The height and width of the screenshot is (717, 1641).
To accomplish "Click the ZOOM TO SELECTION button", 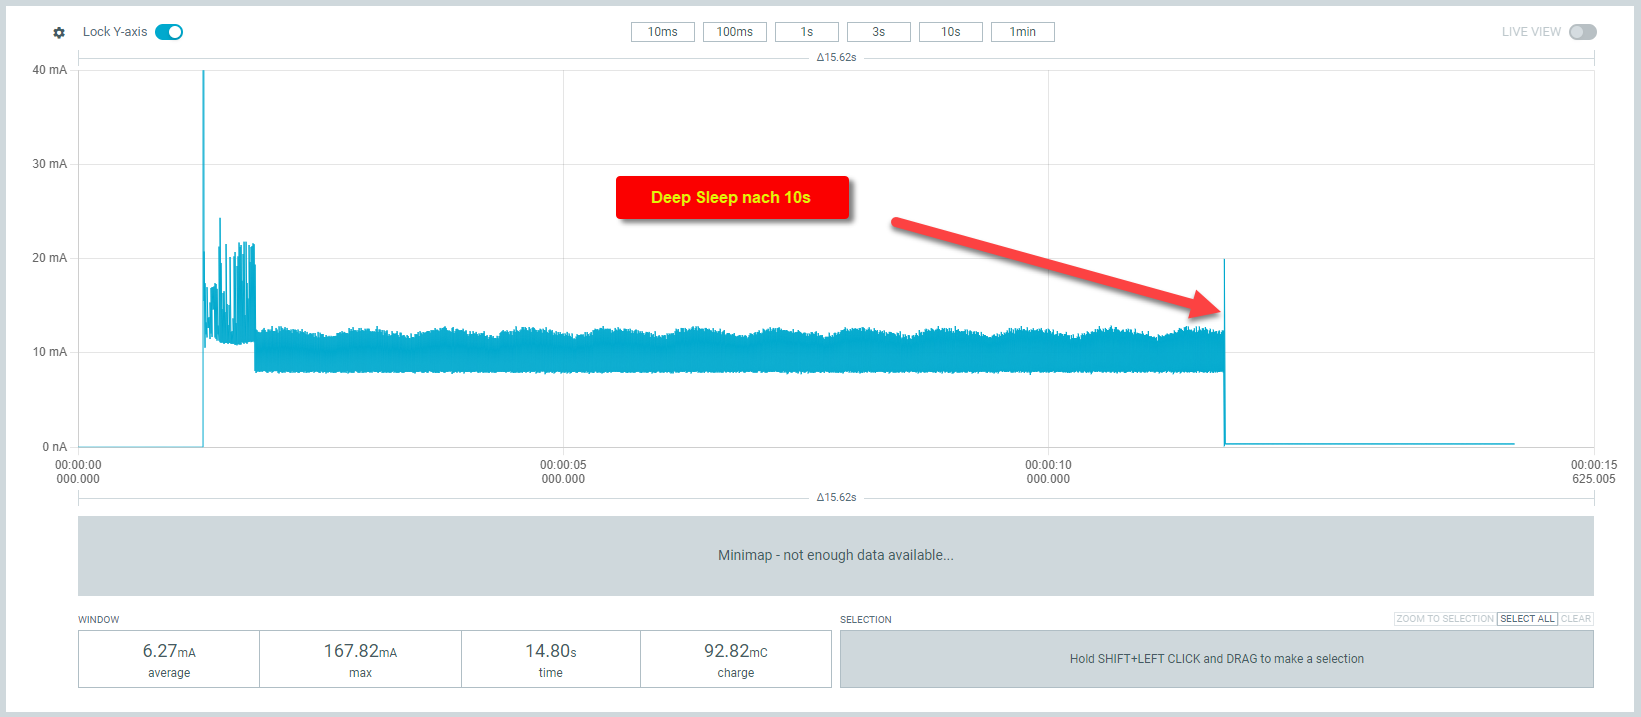I will pos(1444,619).
